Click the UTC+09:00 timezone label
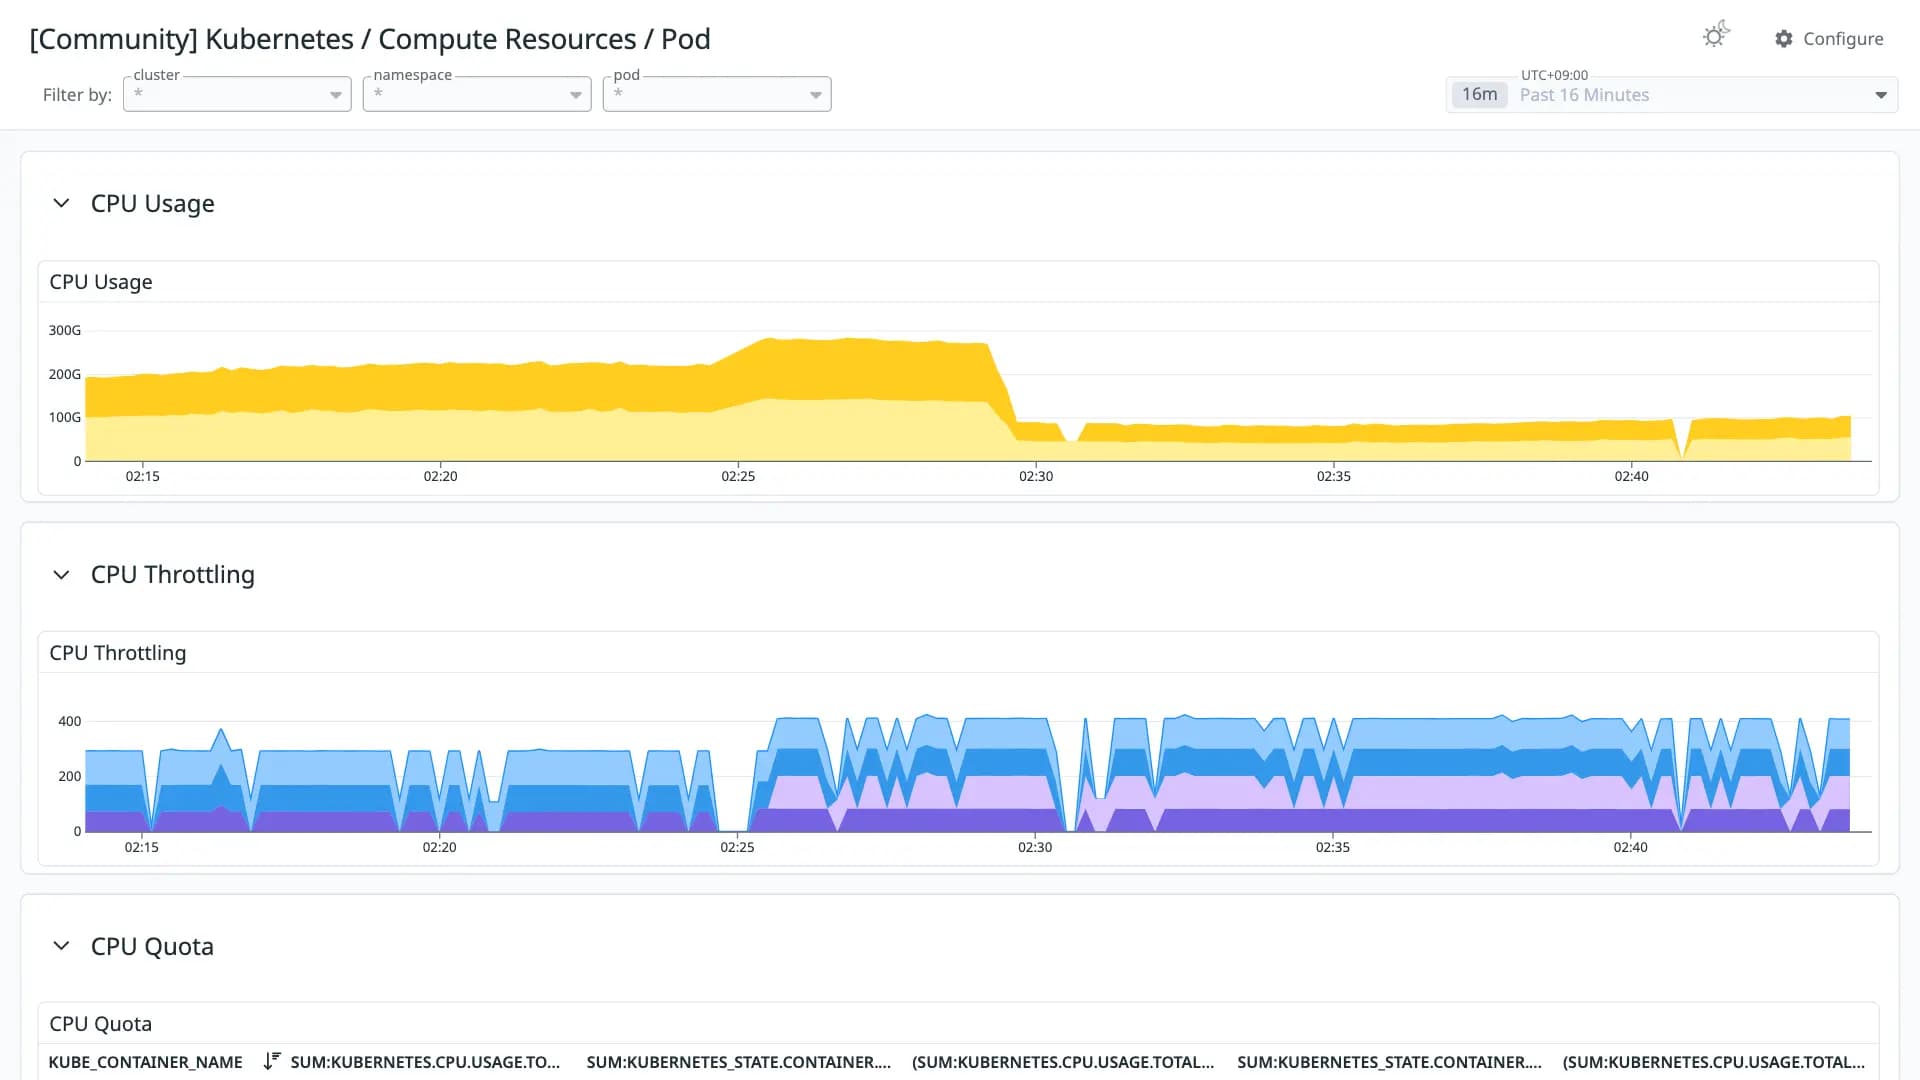The image size is (1920, 1080). (1554, 75)
